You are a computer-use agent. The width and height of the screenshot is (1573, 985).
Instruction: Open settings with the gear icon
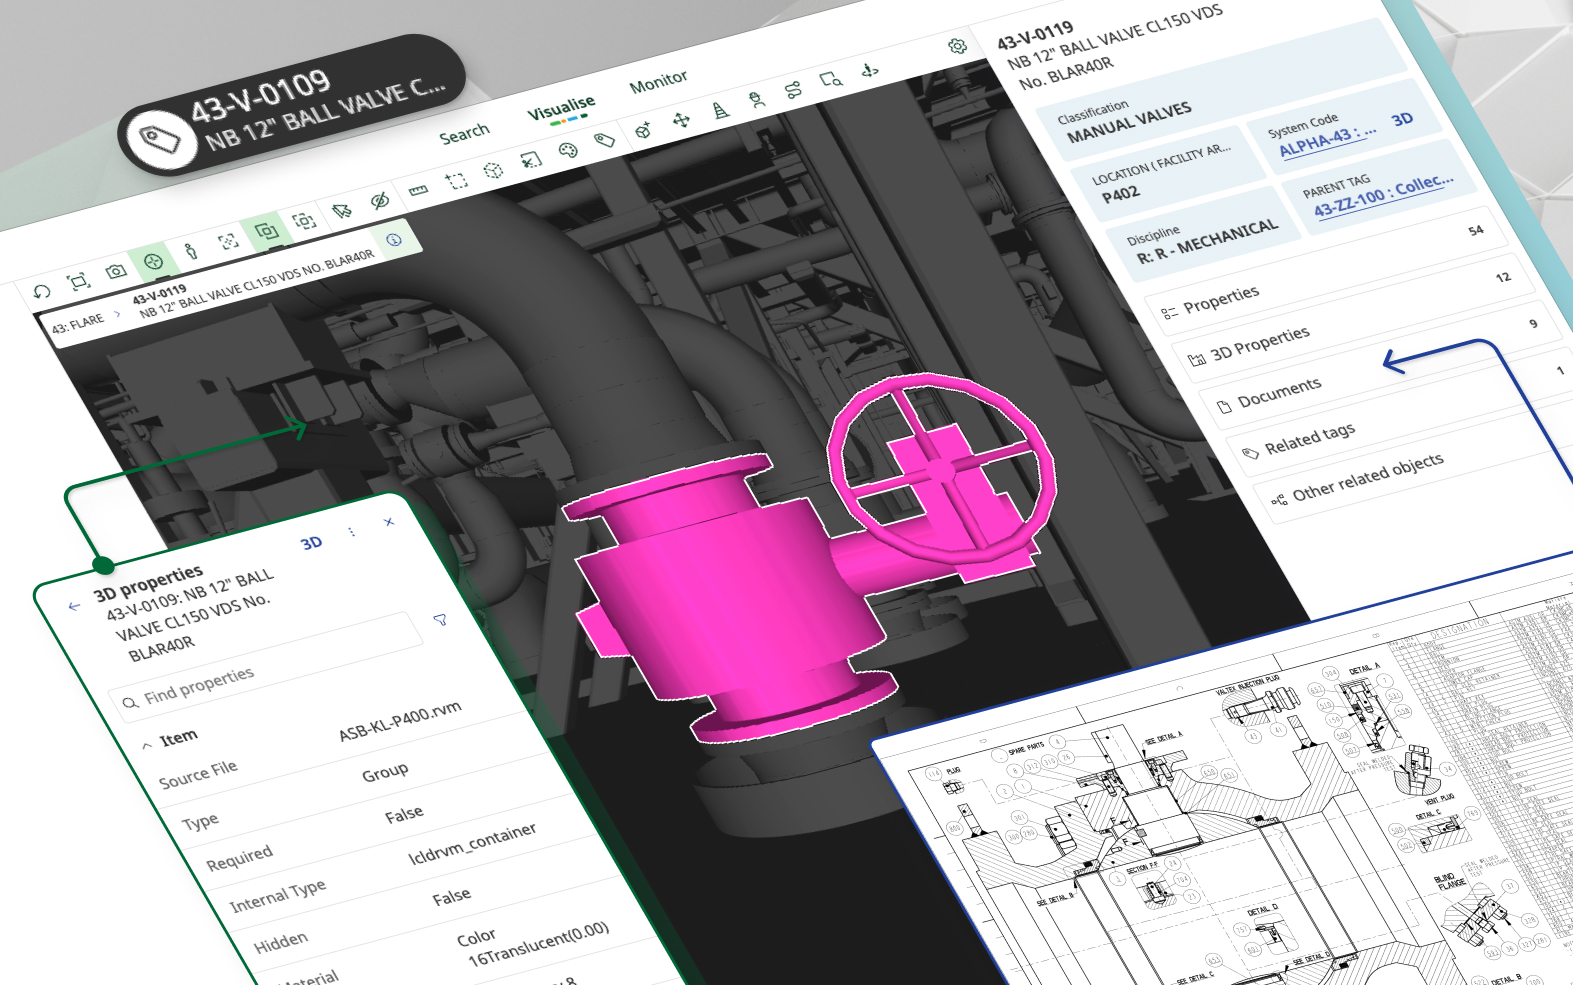point(957,46)
